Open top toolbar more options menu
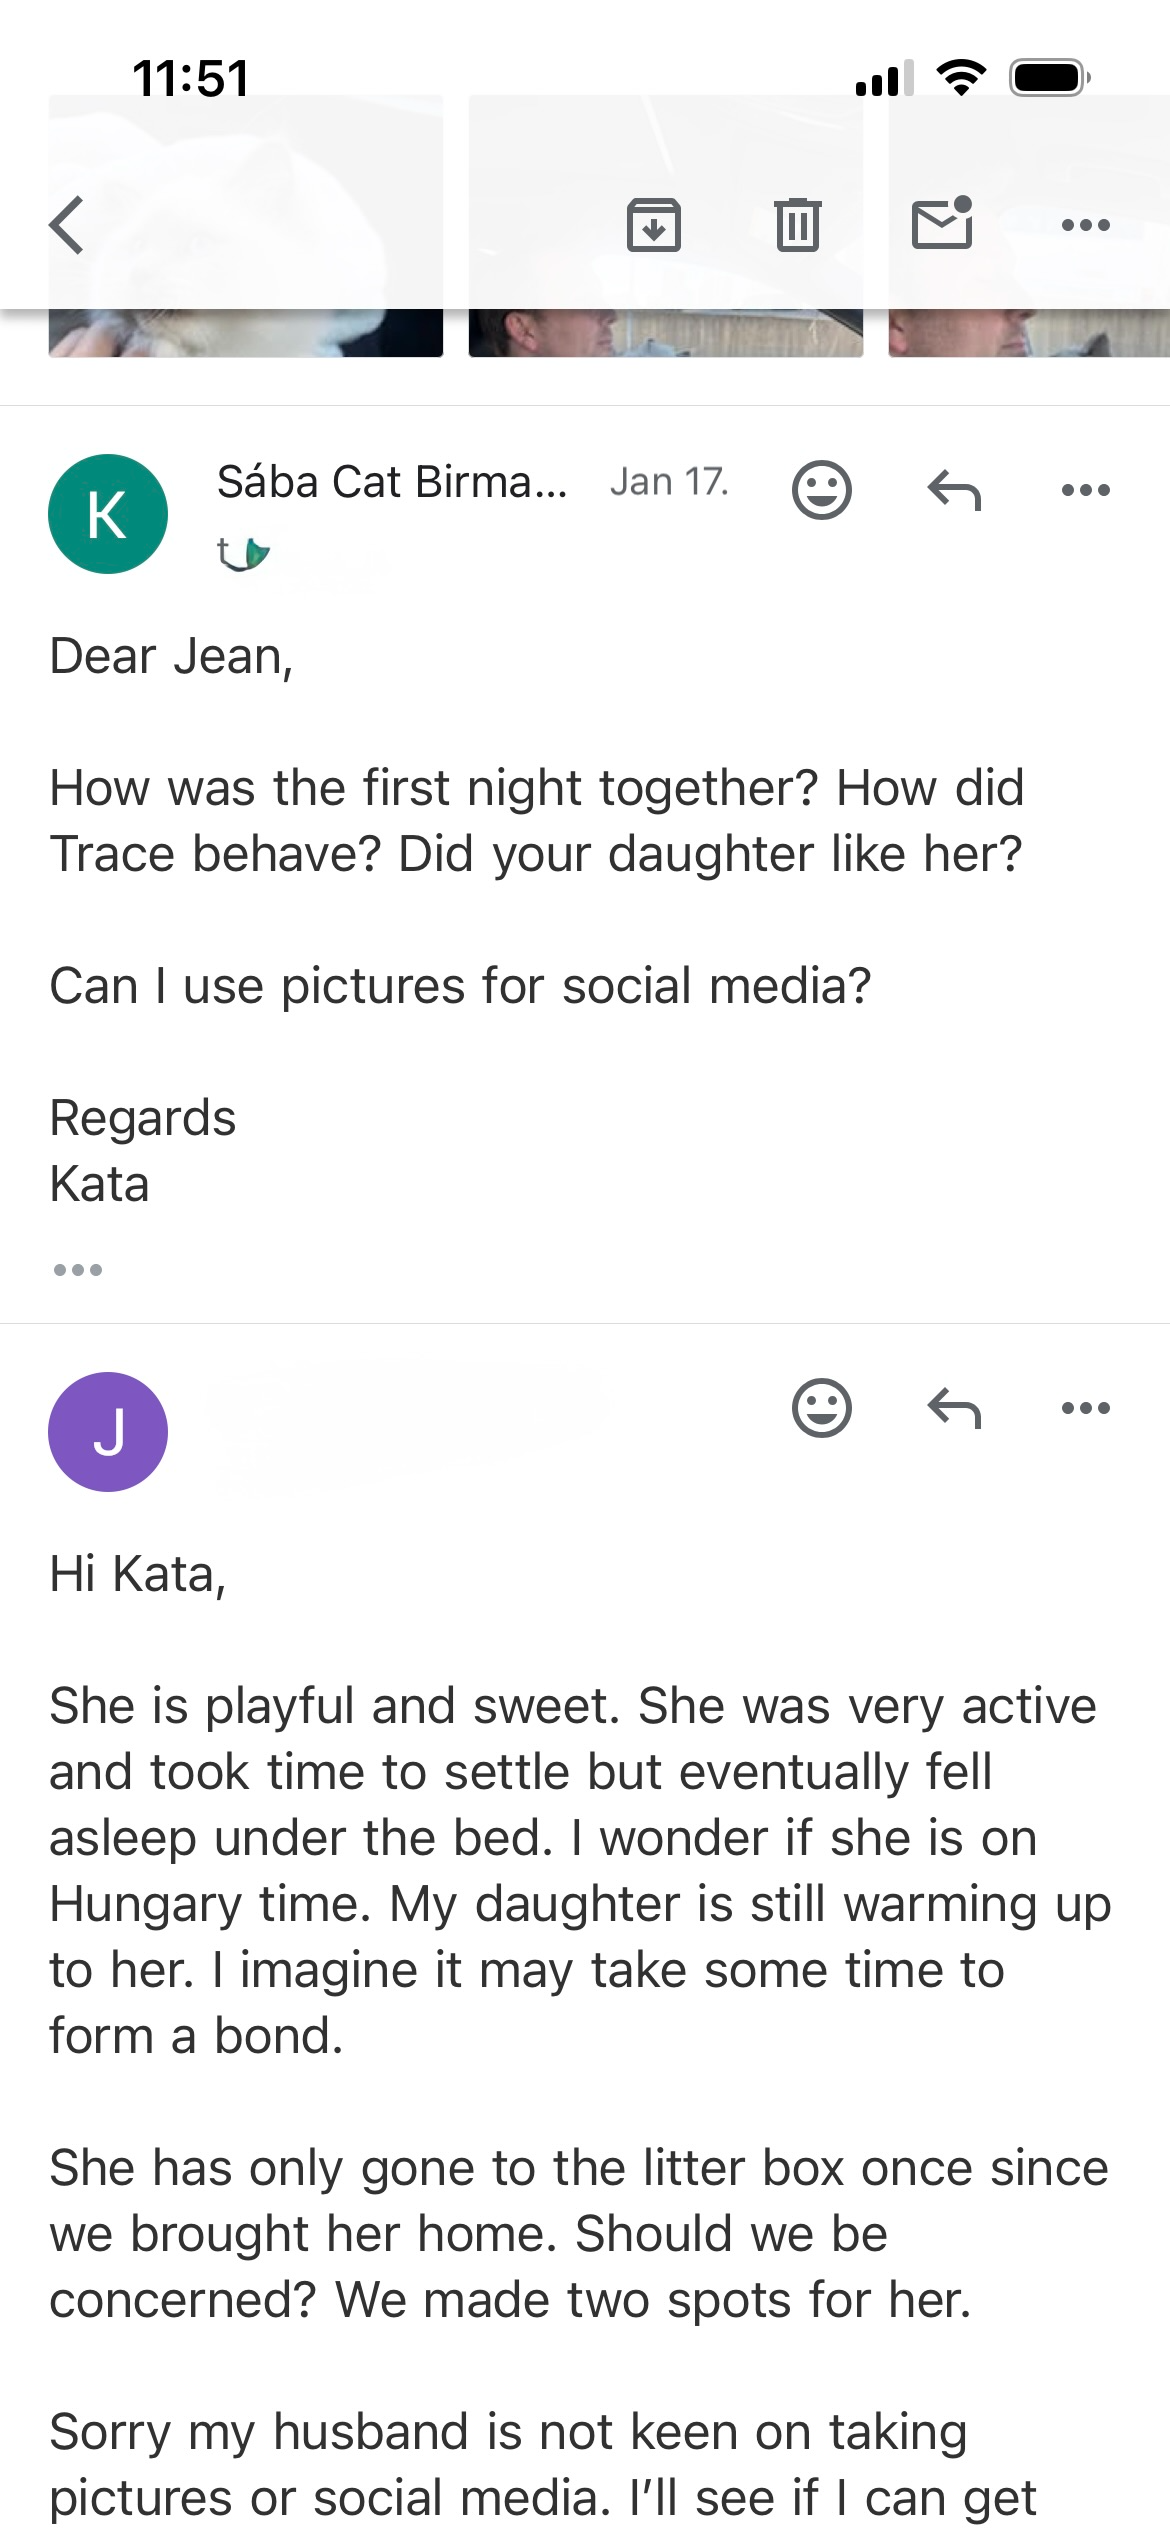The height and width of the screenshot is (2532, 1170). coord(1085,225)
